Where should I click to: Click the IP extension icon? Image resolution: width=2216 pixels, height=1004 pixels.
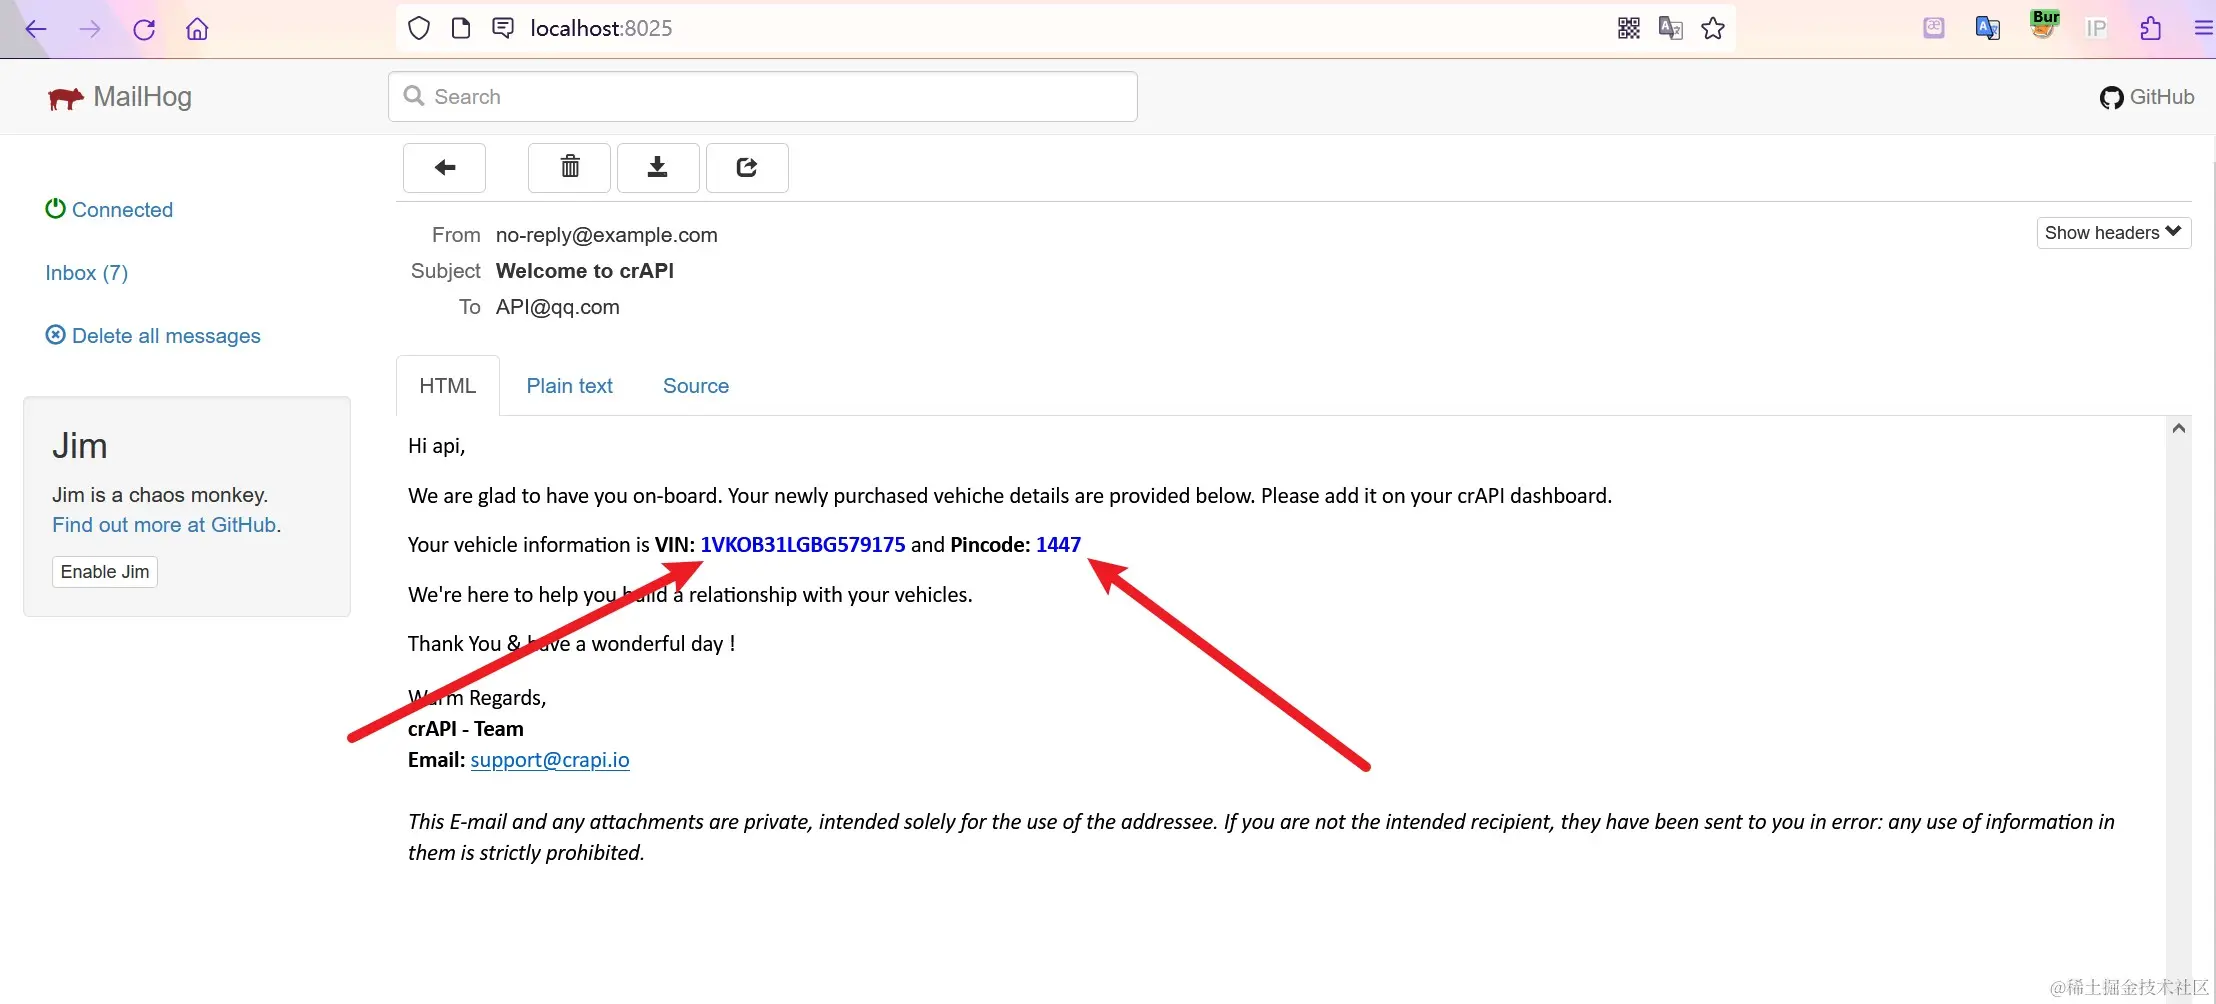pyautogui.click(x=2096, y=29)
